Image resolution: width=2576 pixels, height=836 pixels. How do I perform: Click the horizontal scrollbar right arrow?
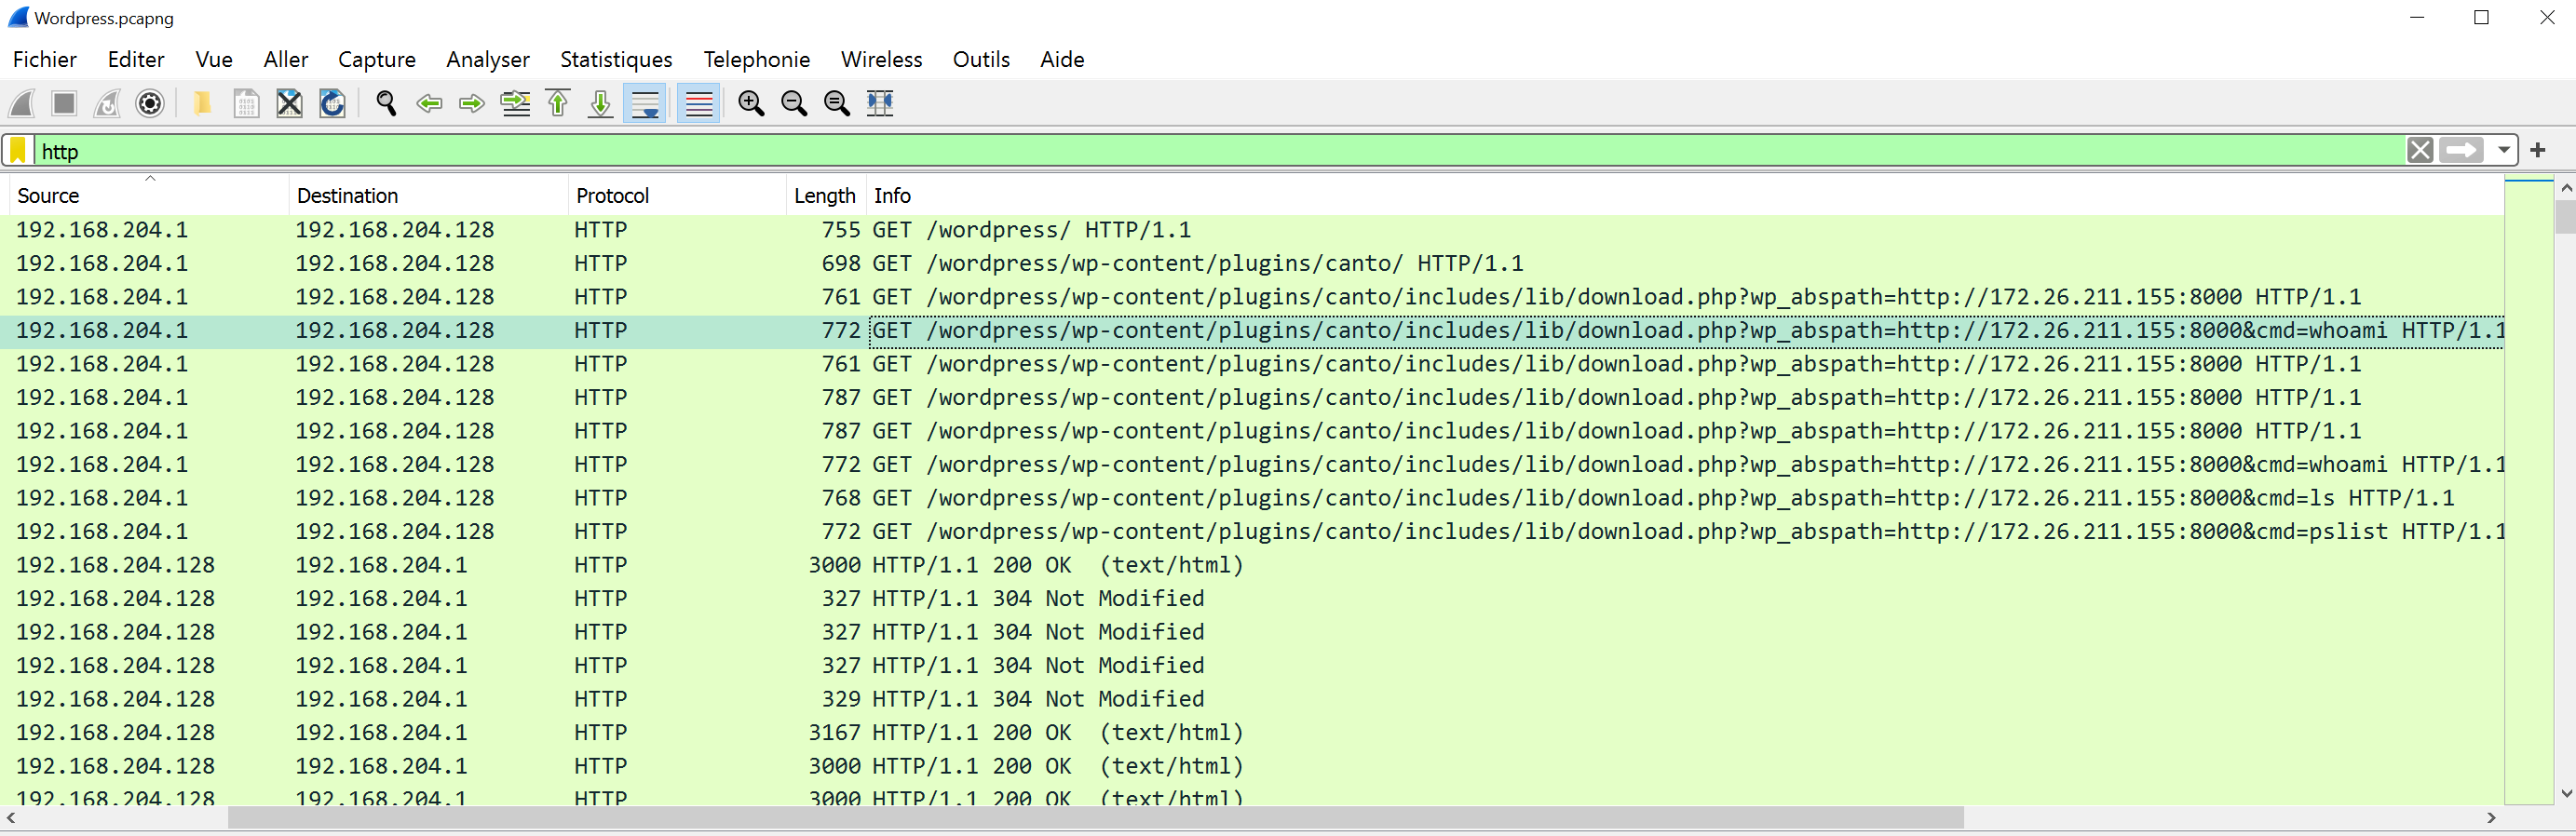point(2491,818)
